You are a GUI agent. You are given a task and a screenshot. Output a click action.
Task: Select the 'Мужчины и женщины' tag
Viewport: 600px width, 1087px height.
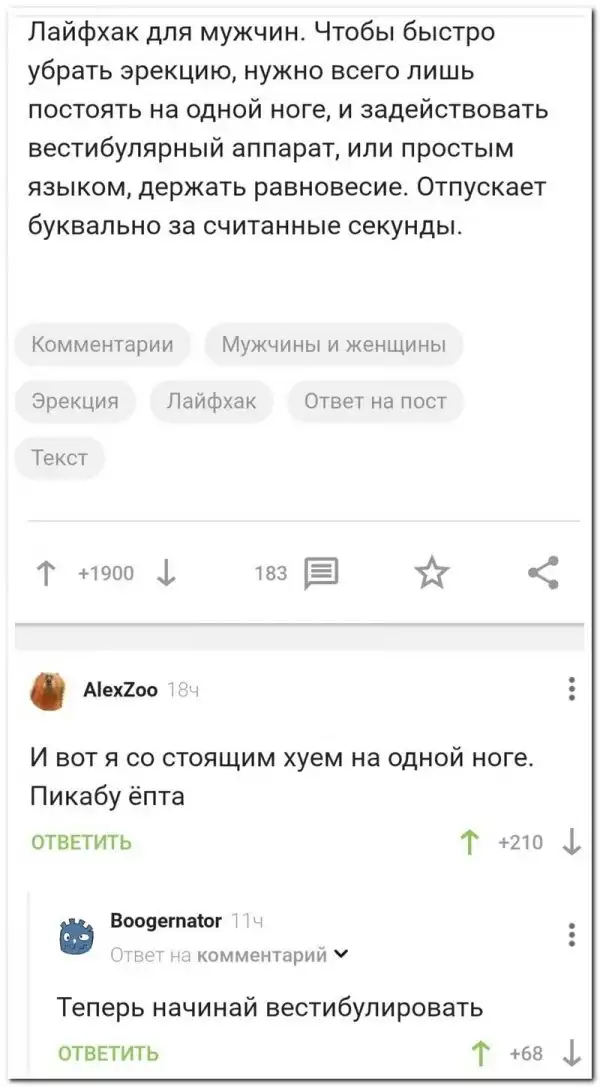click(x=333, y=345)
